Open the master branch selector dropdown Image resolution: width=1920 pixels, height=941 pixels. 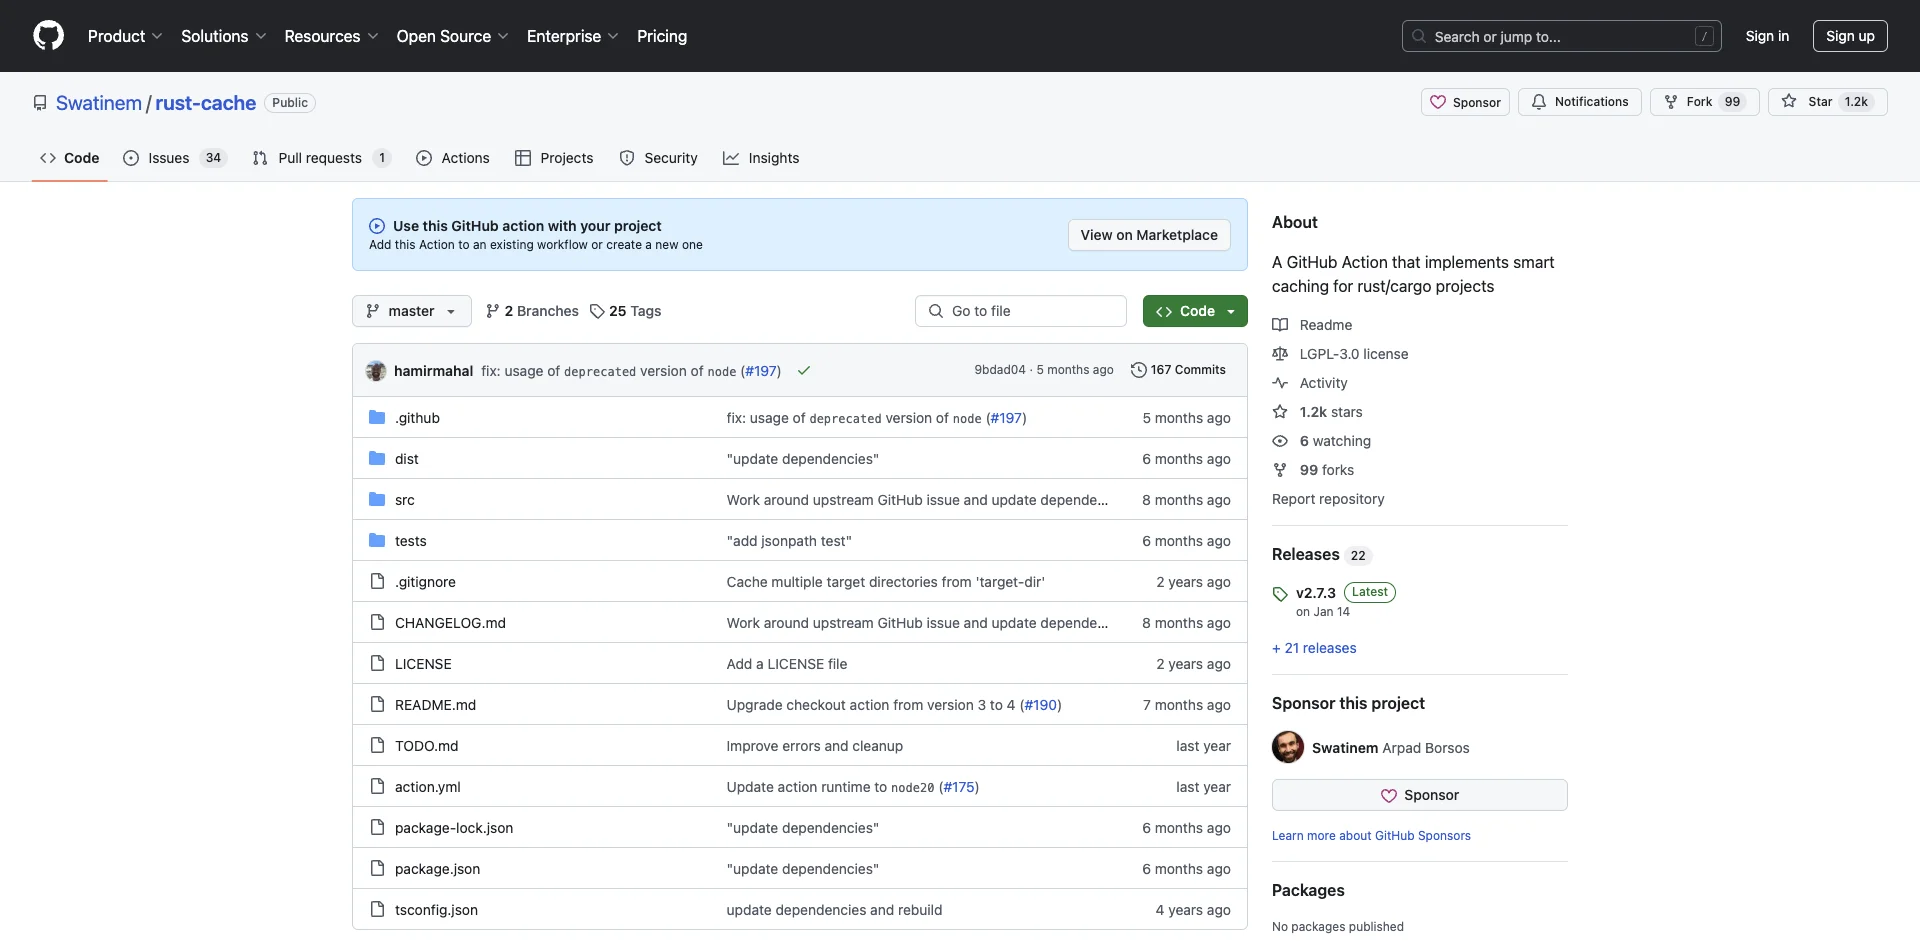(411, 311)
